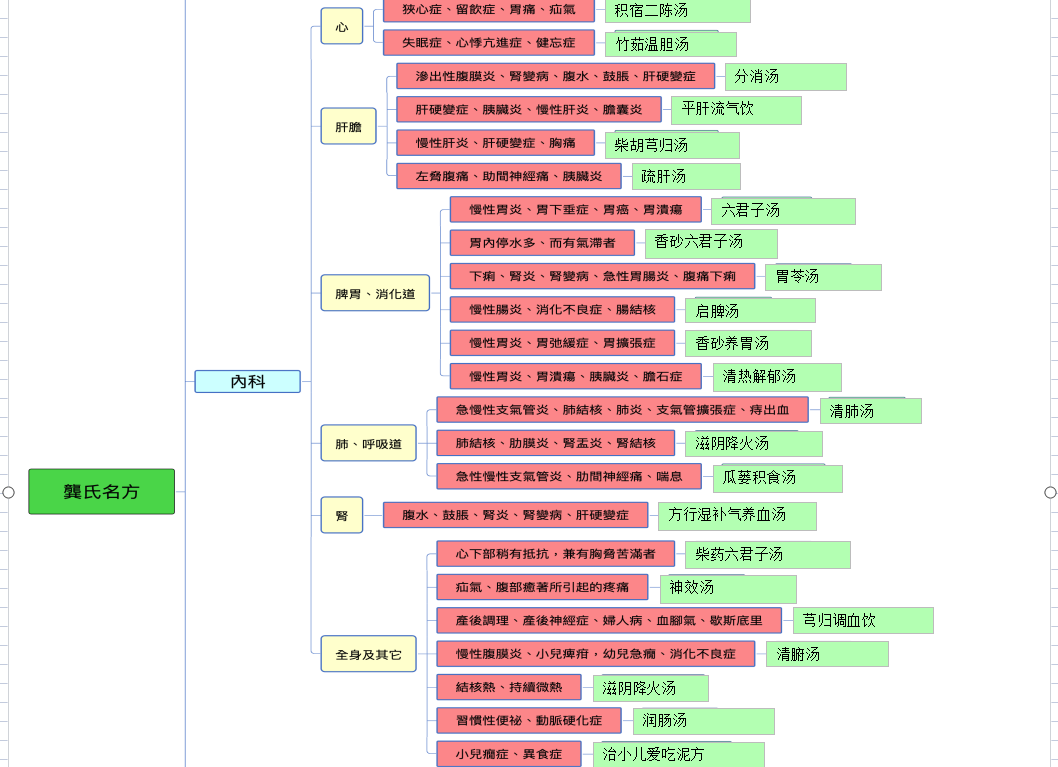
Task: Select the node 左脅腹痛、肋間神經痛、胰臟炎
Action: click(509, 176)
